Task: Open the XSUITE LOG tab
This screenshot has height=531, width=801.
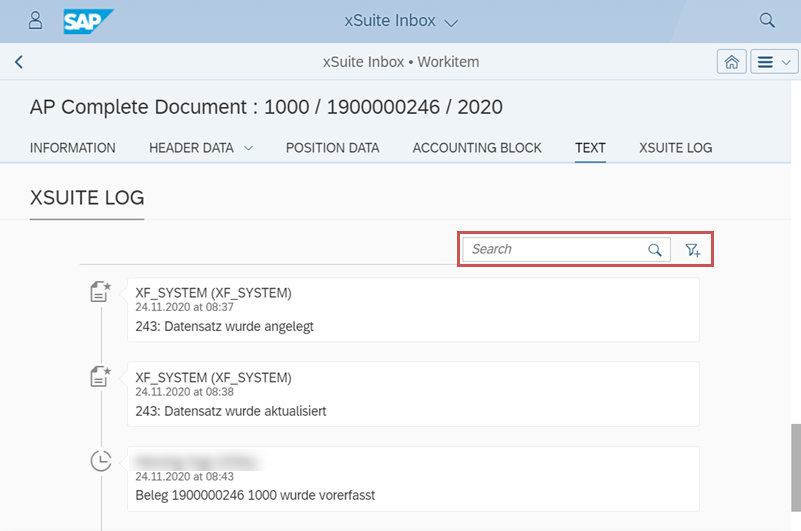Action: click(x=675, y=148)
